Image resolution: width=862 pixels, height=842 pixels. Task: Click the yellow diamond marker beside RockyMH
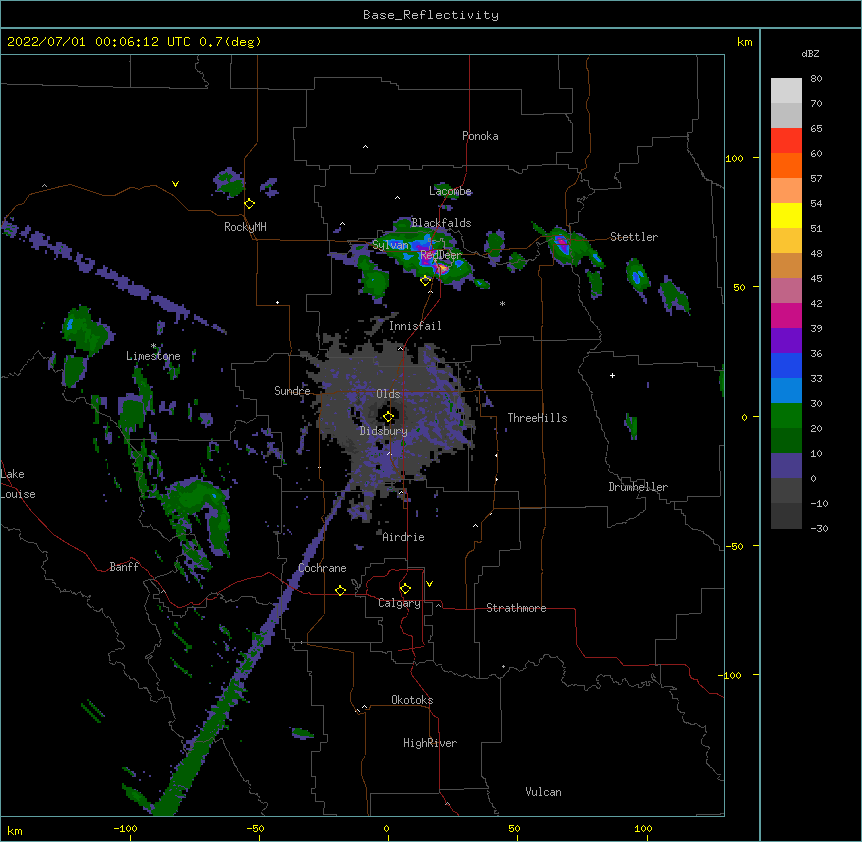(x=250, y=204)
